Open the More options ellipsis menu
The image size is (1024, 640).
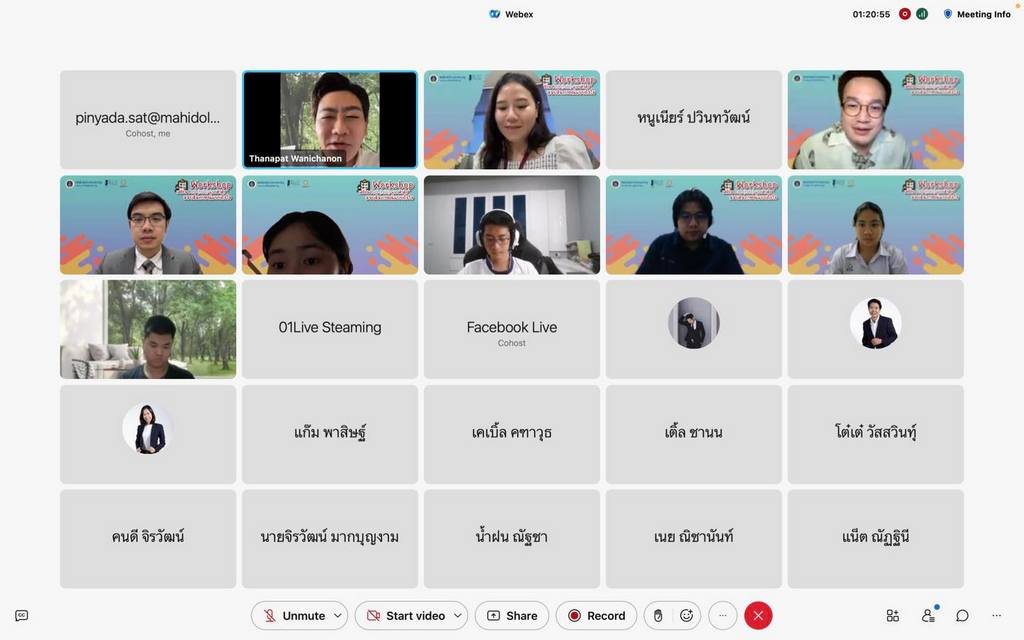[722, 616]
